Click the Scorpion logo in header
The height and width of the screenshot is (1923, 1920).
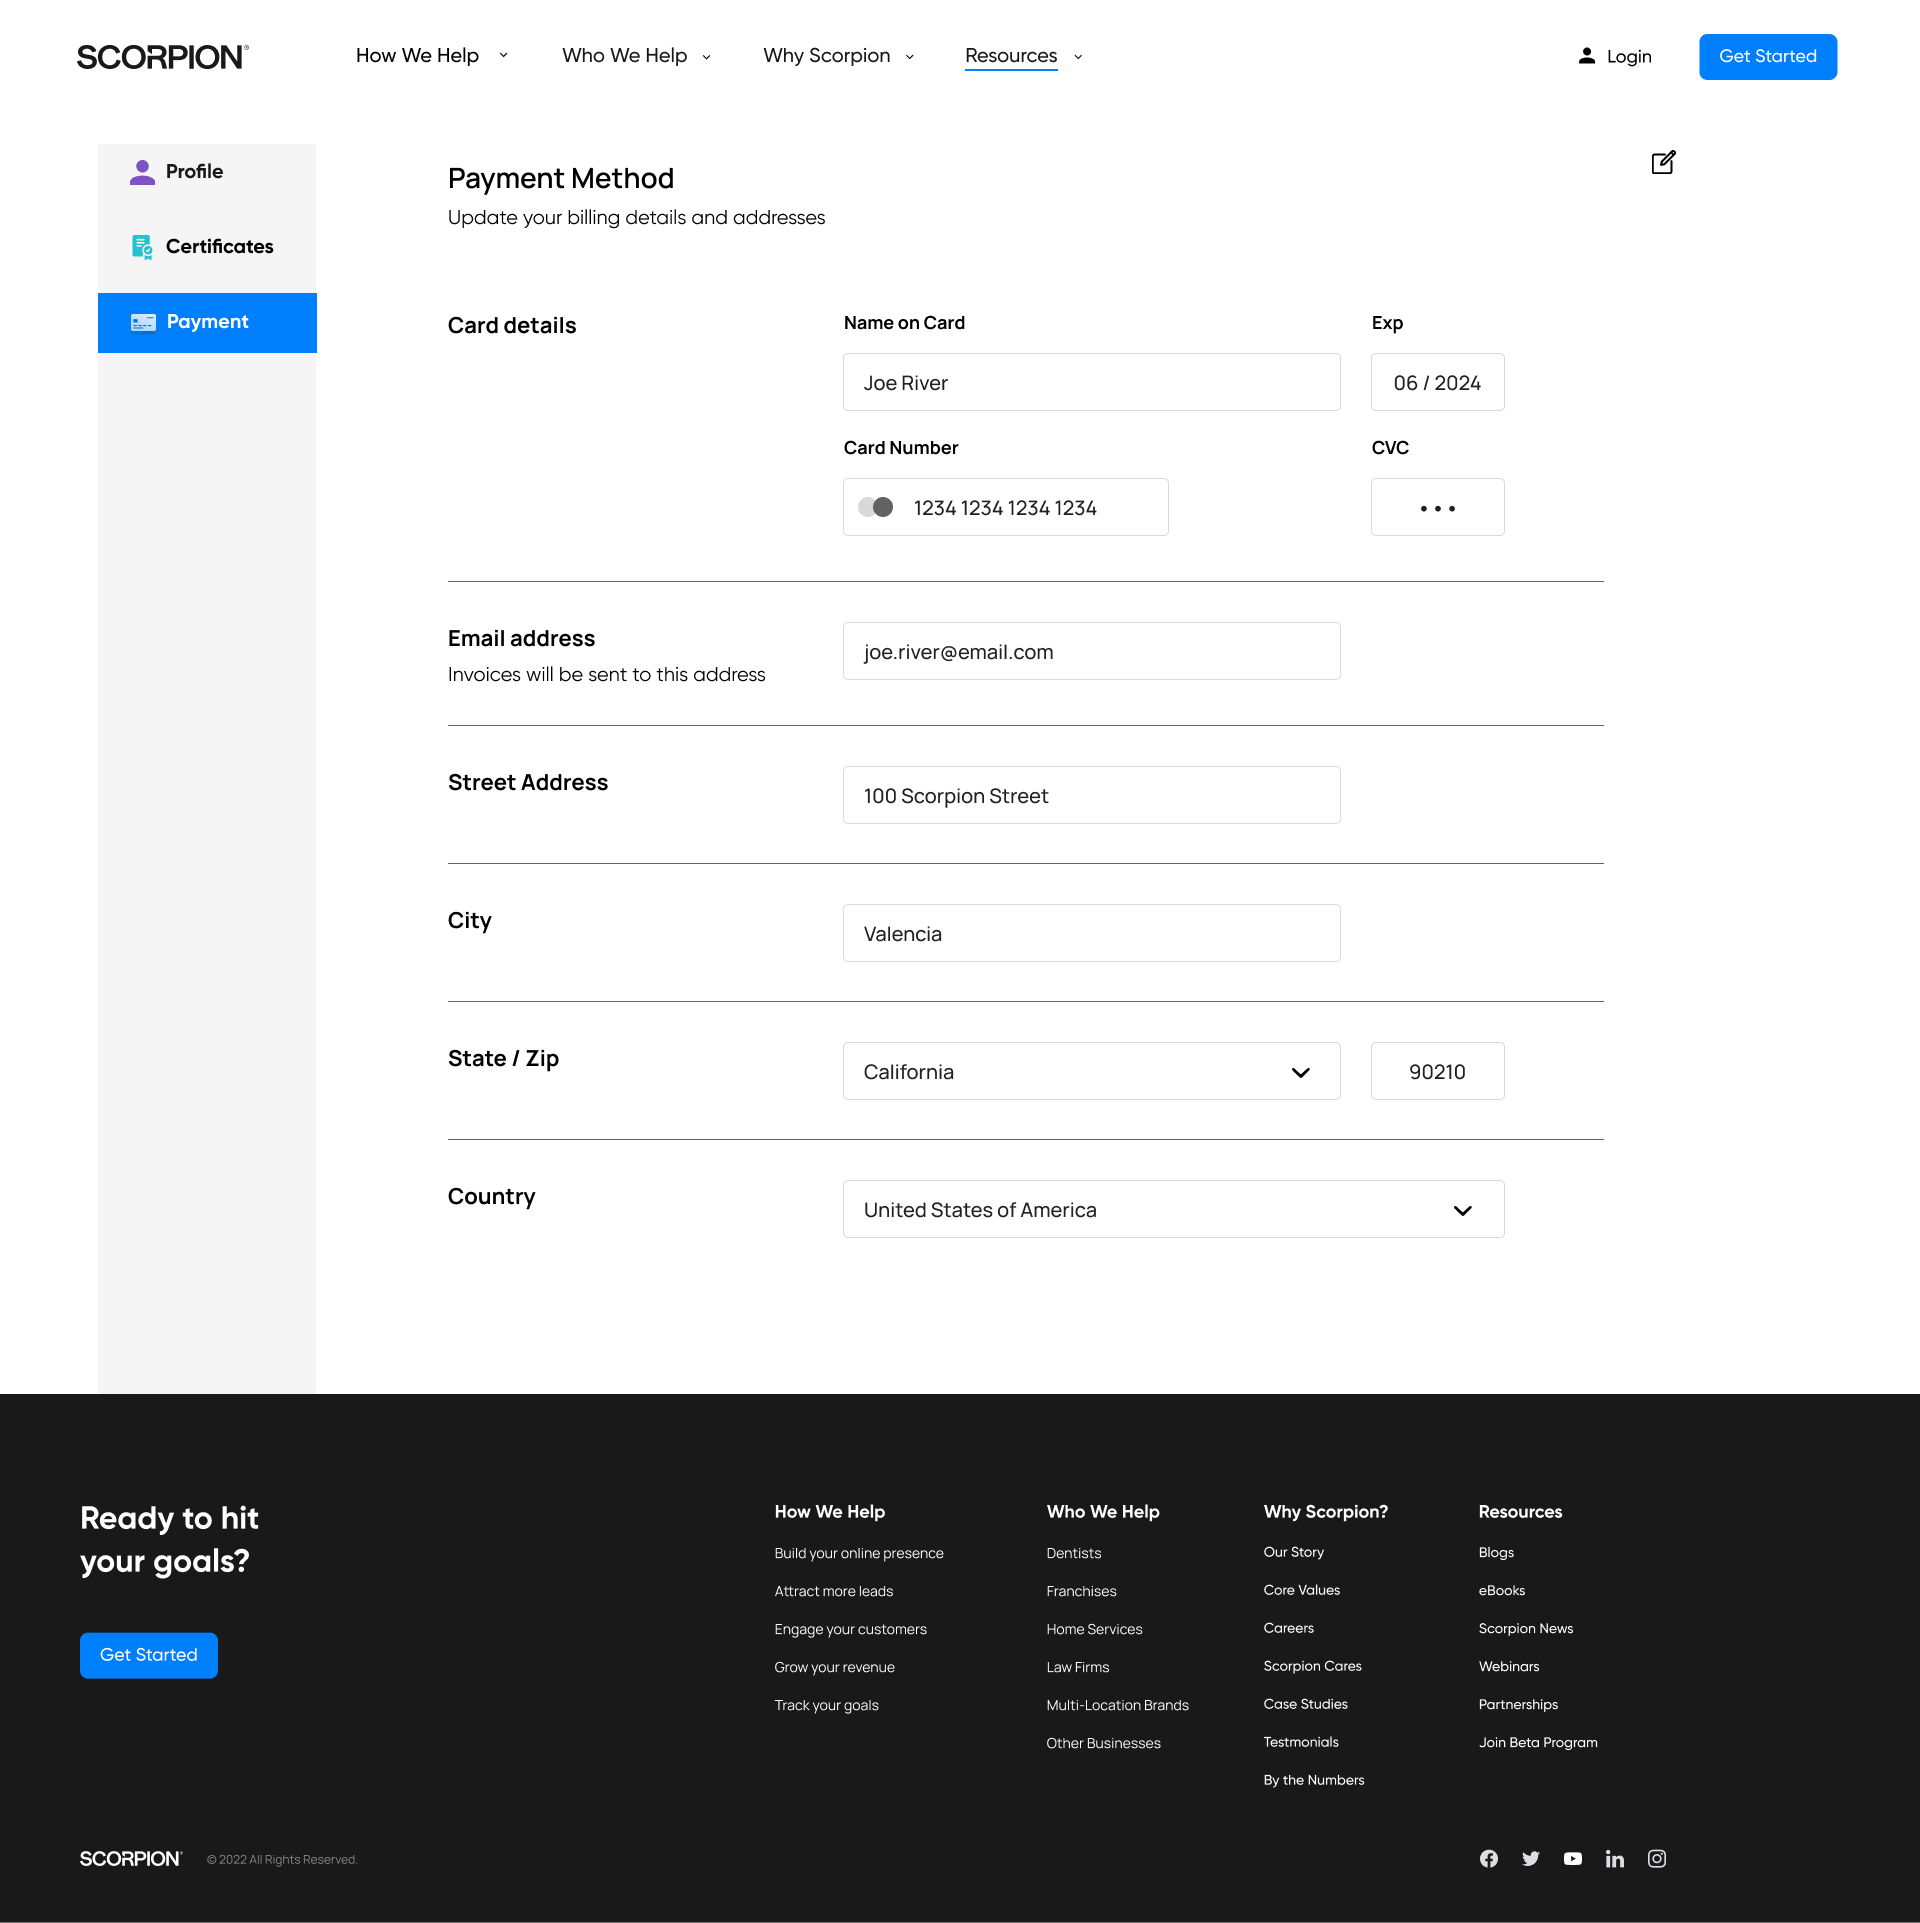point(163,57)
